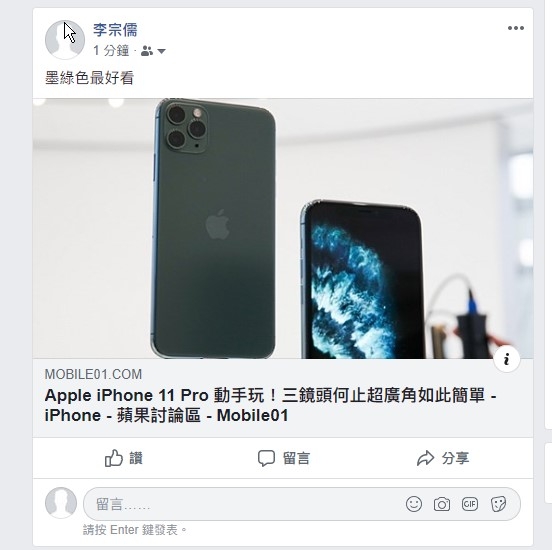
Task: Open the Mobile01 article title link
Action: pyautogui.click(x=270, y=405)
